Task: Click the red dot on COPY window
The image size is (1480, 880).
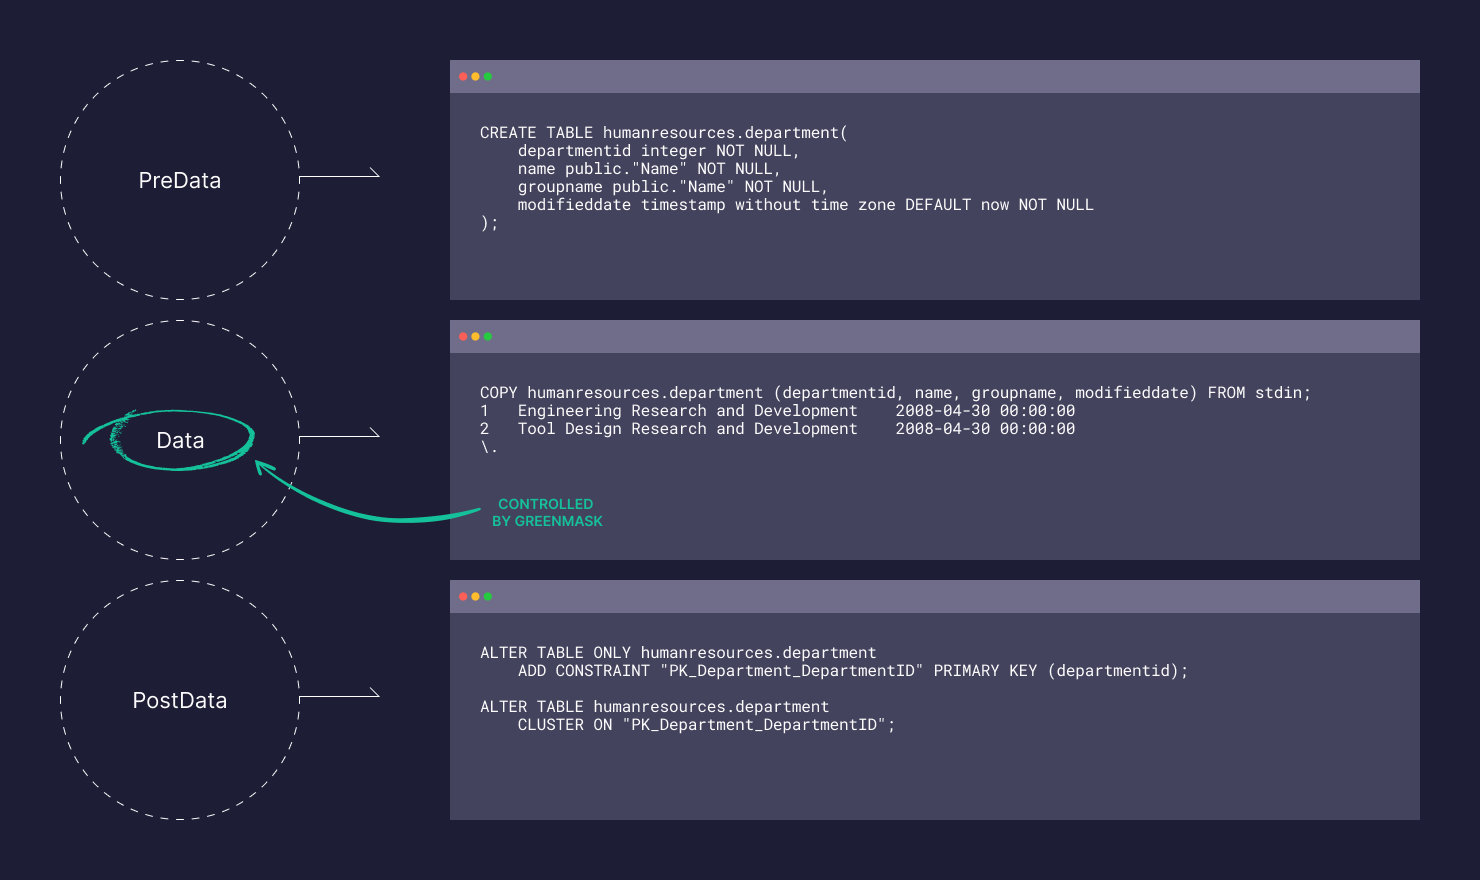Action: 463,336
